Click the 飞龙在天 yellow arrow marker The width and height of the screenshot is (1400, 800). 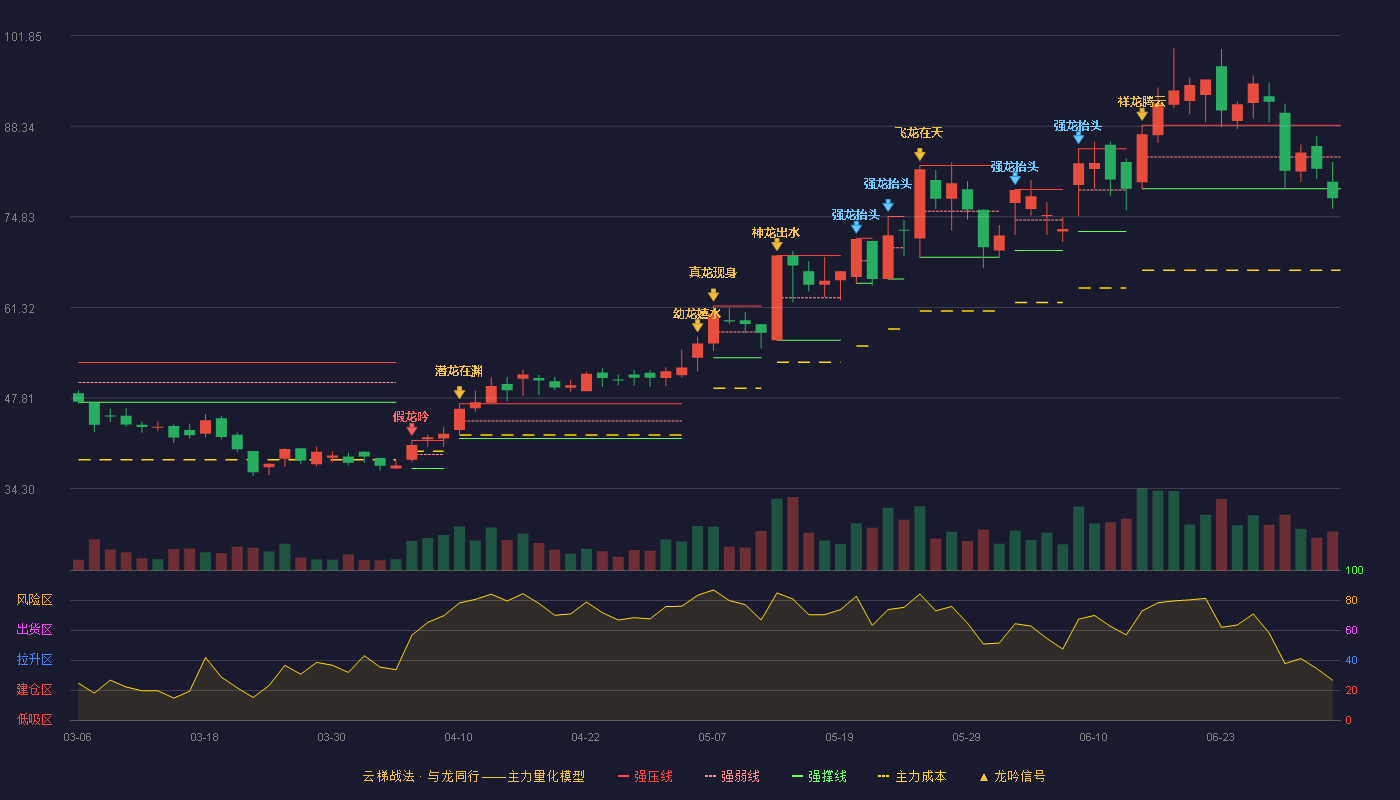[920, 155]
